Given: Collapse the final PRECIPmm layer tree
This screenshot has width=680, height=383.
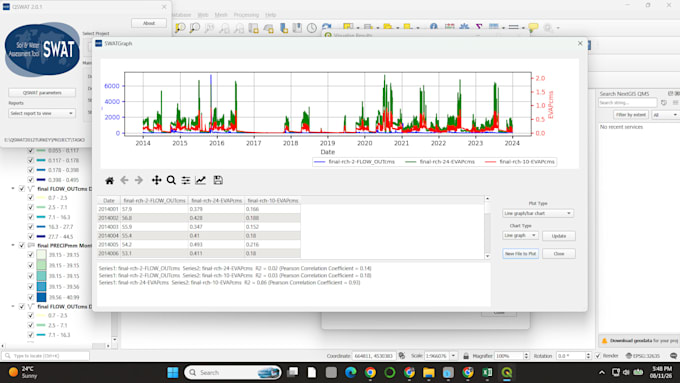Looking at the screenshot, I should coord(13,246).
